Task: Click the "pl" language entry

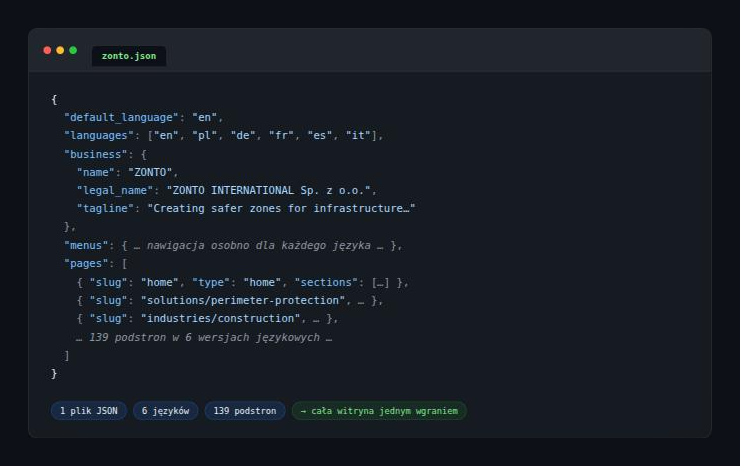Action: tap(204, 136)
